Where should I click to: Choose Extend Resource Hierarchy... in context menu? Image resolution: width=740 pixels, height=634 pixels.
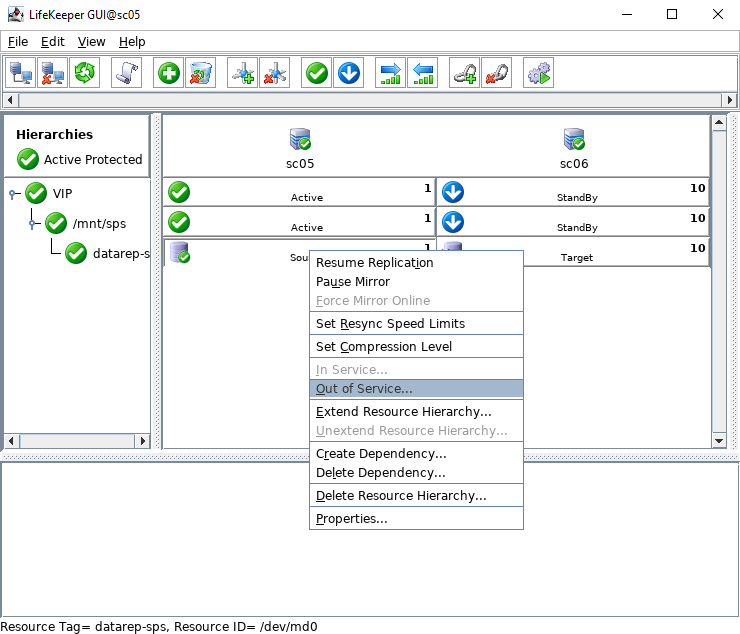point(416,412)
